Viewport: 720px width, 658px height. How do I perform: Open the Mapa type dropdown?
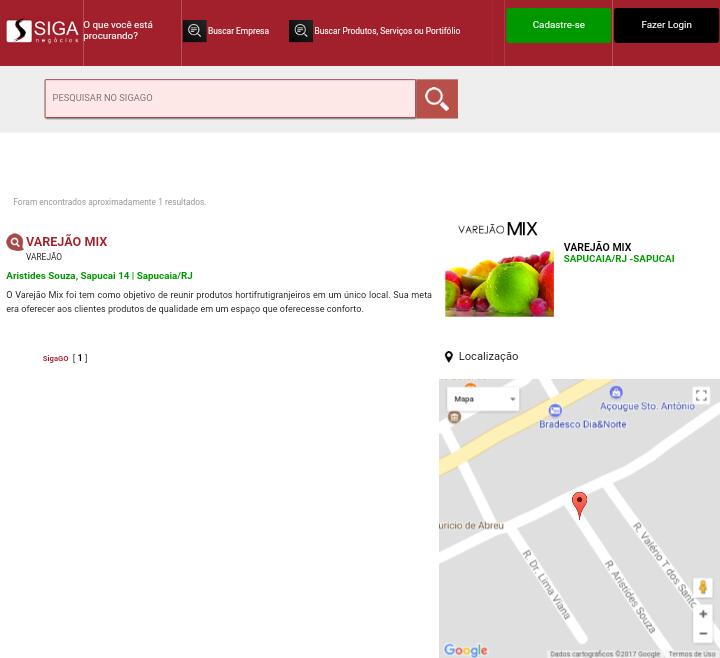483,399
